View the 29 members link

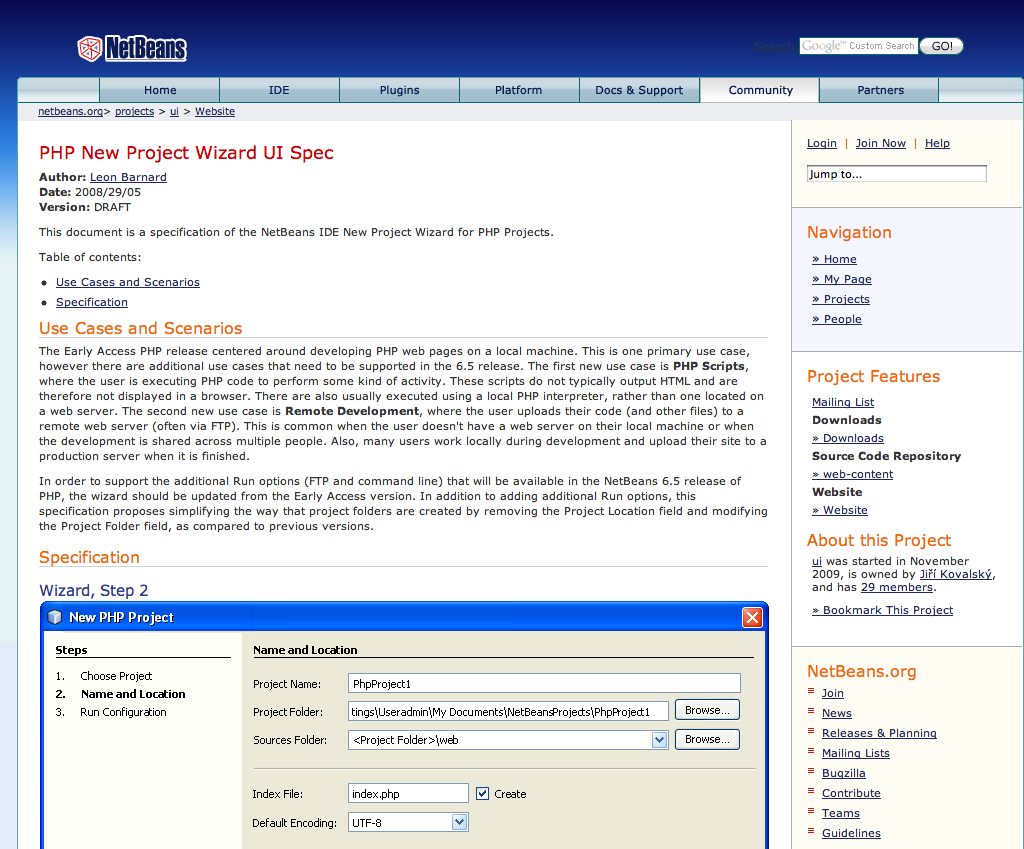(x=897, y=587)
